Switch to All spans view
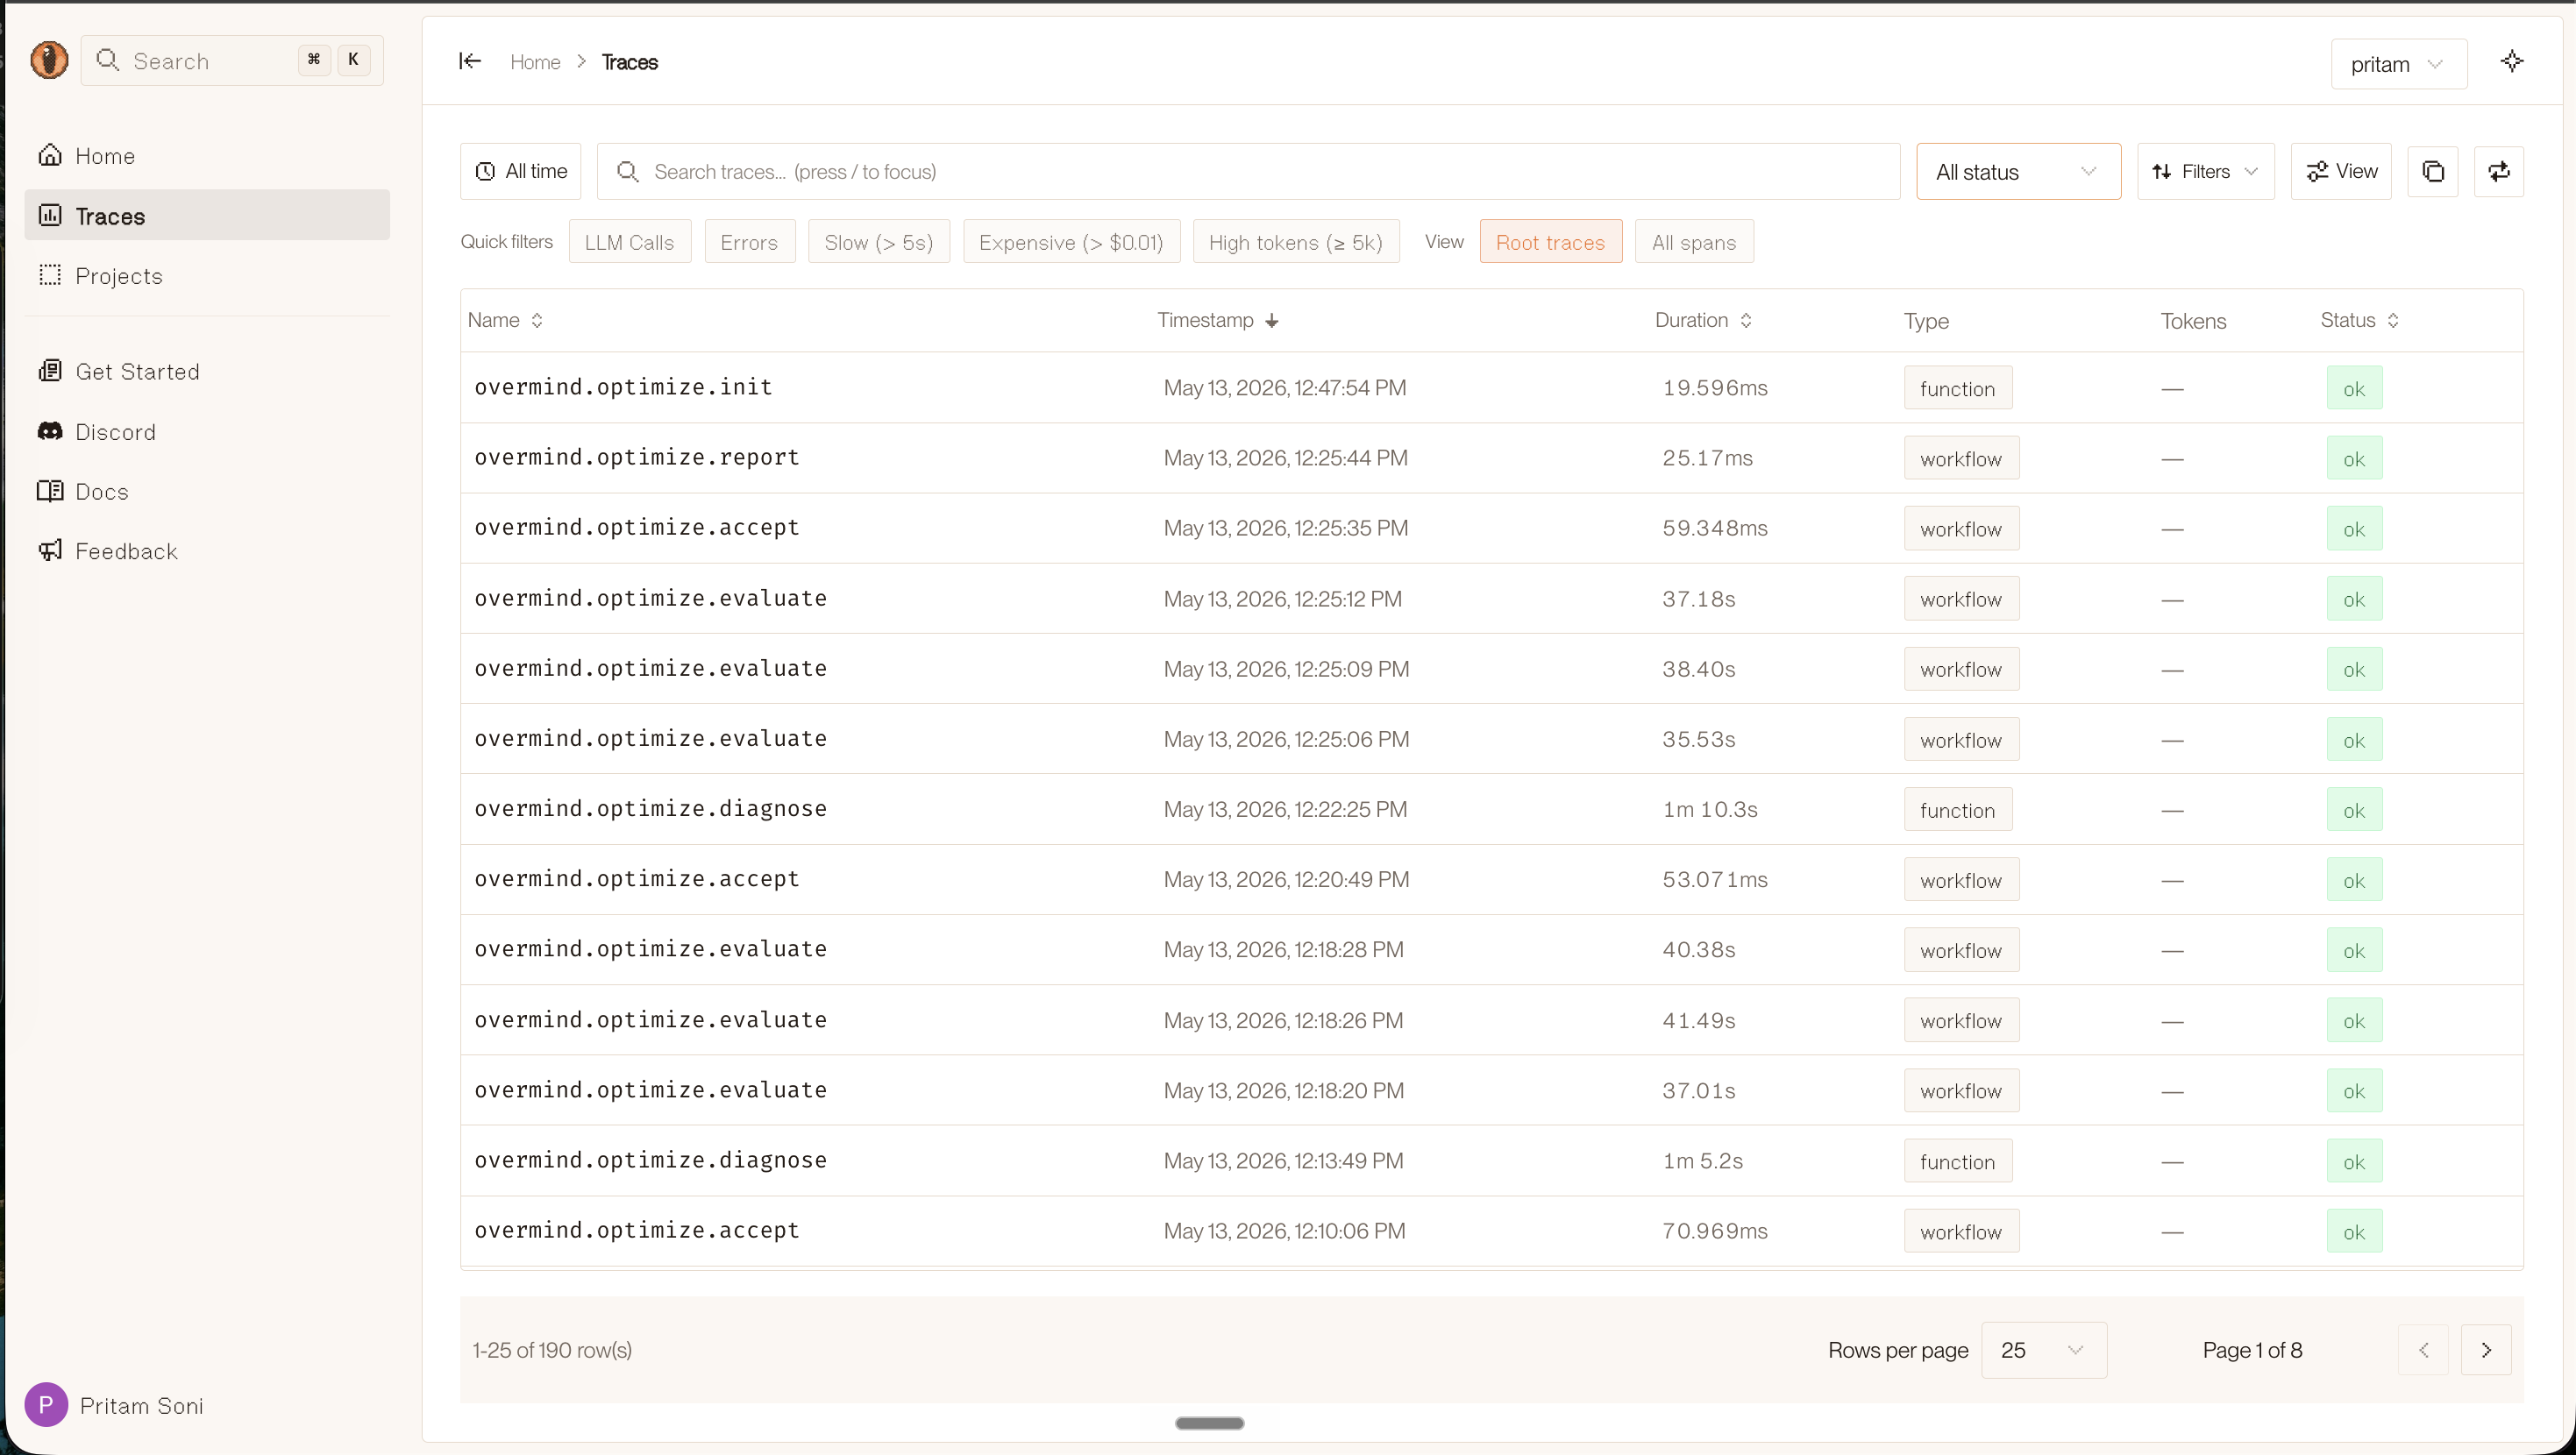Screen dimensions: 2576x1455 (x=1694, y=242)
